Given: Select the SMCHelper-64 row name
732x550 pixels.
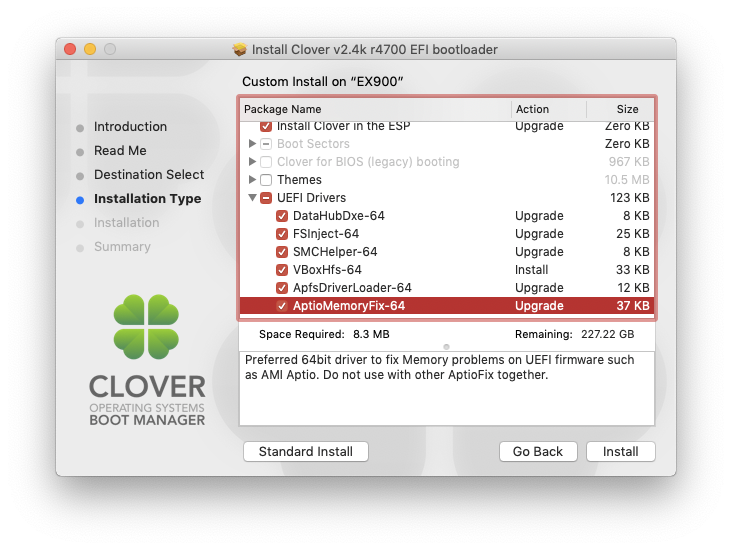Looking at the screenshot, I should pos(335,252).
